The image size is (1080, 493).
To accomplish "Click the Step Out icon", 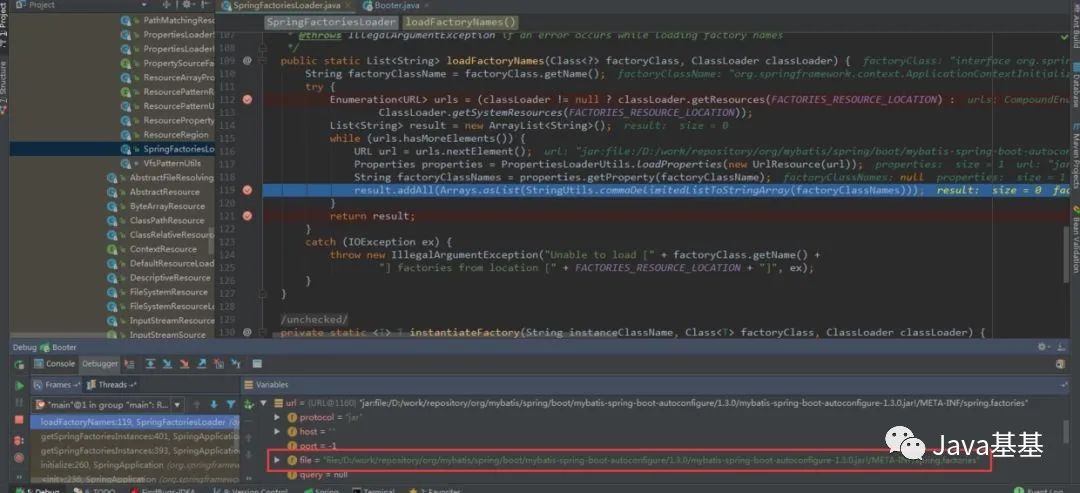I will (202, 364).
